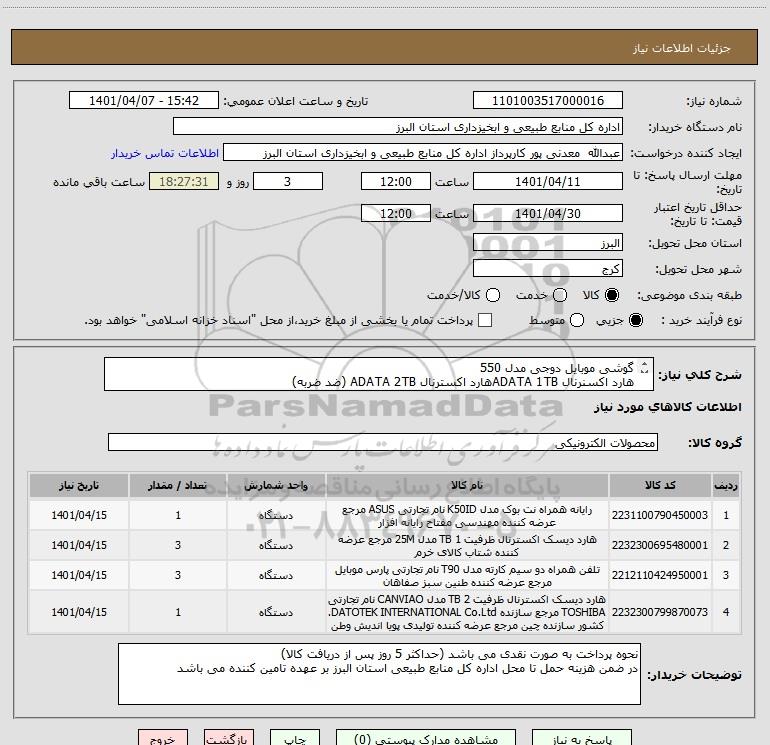
Task: Click the announcement date field 1401/04/07 - 15:42
Action: (x=144, y=101)
